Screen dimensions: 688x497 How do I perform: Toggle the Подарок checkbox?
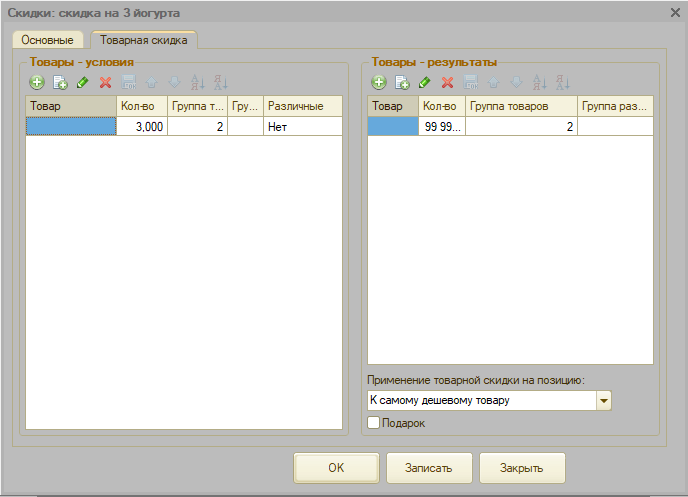[x=374, y=423]
